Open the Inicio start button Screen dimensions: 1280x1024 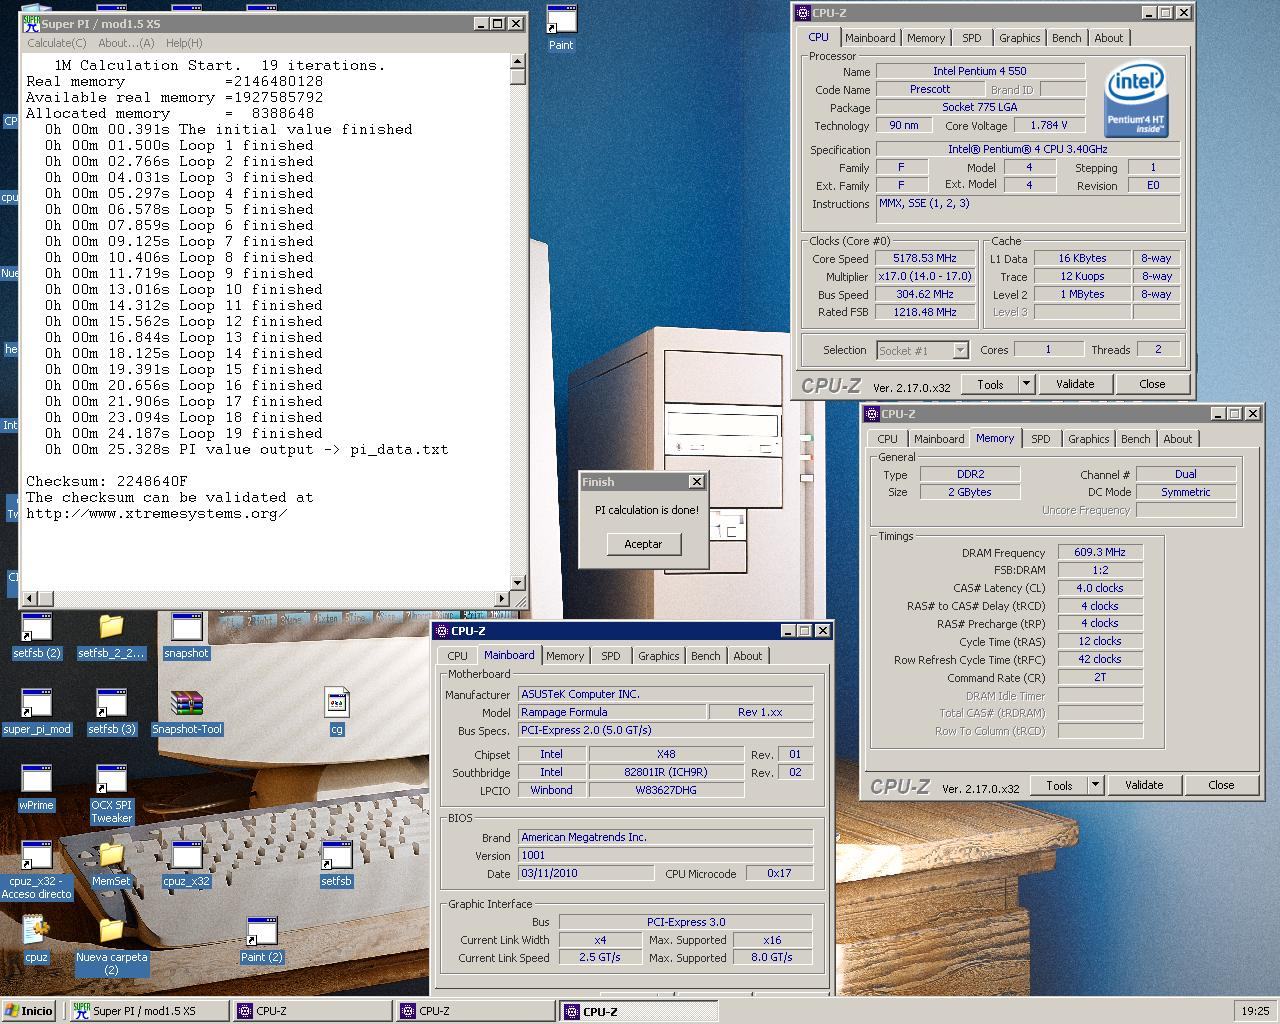click(28, 1011)
